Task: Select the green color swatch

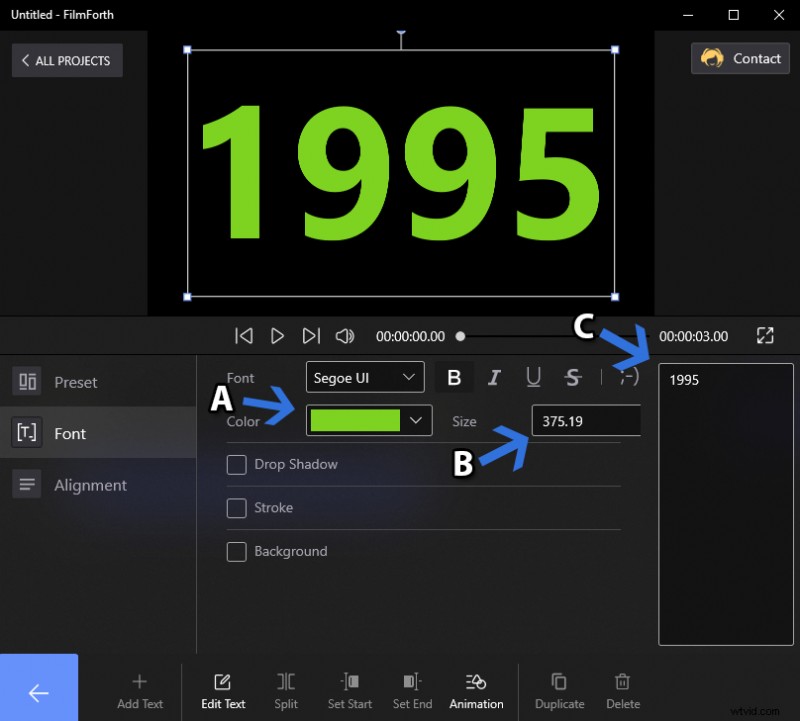Action: coord(355,420)
